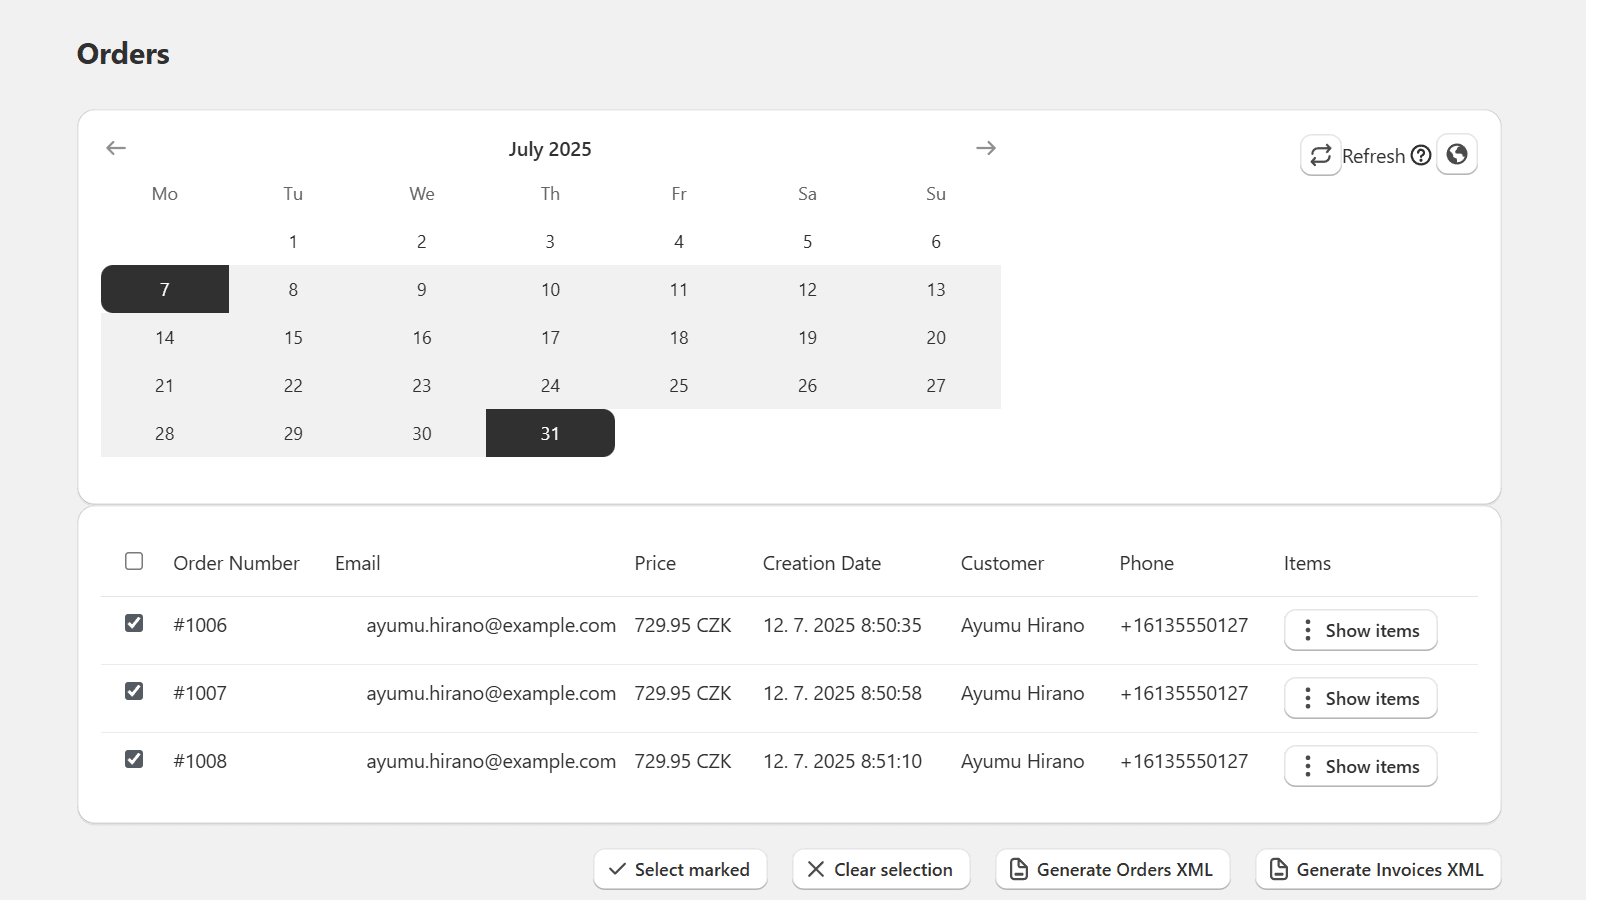Pick July 6 on the calendar
Image resolution: width=1600 pixels, height=900 pixels.
(936, 241)
